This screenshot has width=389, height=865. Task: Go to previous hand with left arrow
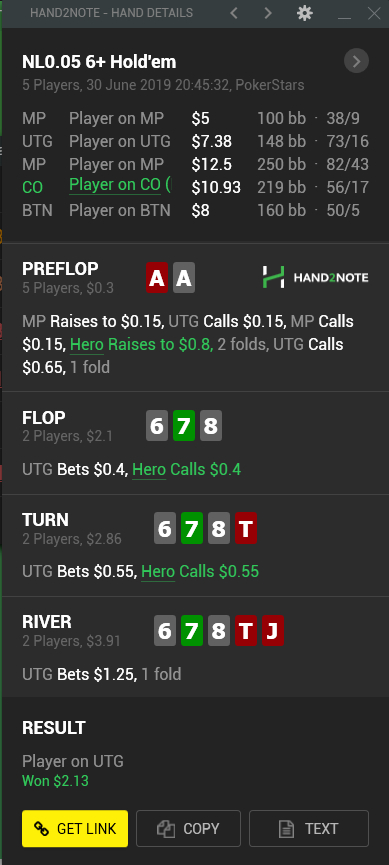(234, 13)
